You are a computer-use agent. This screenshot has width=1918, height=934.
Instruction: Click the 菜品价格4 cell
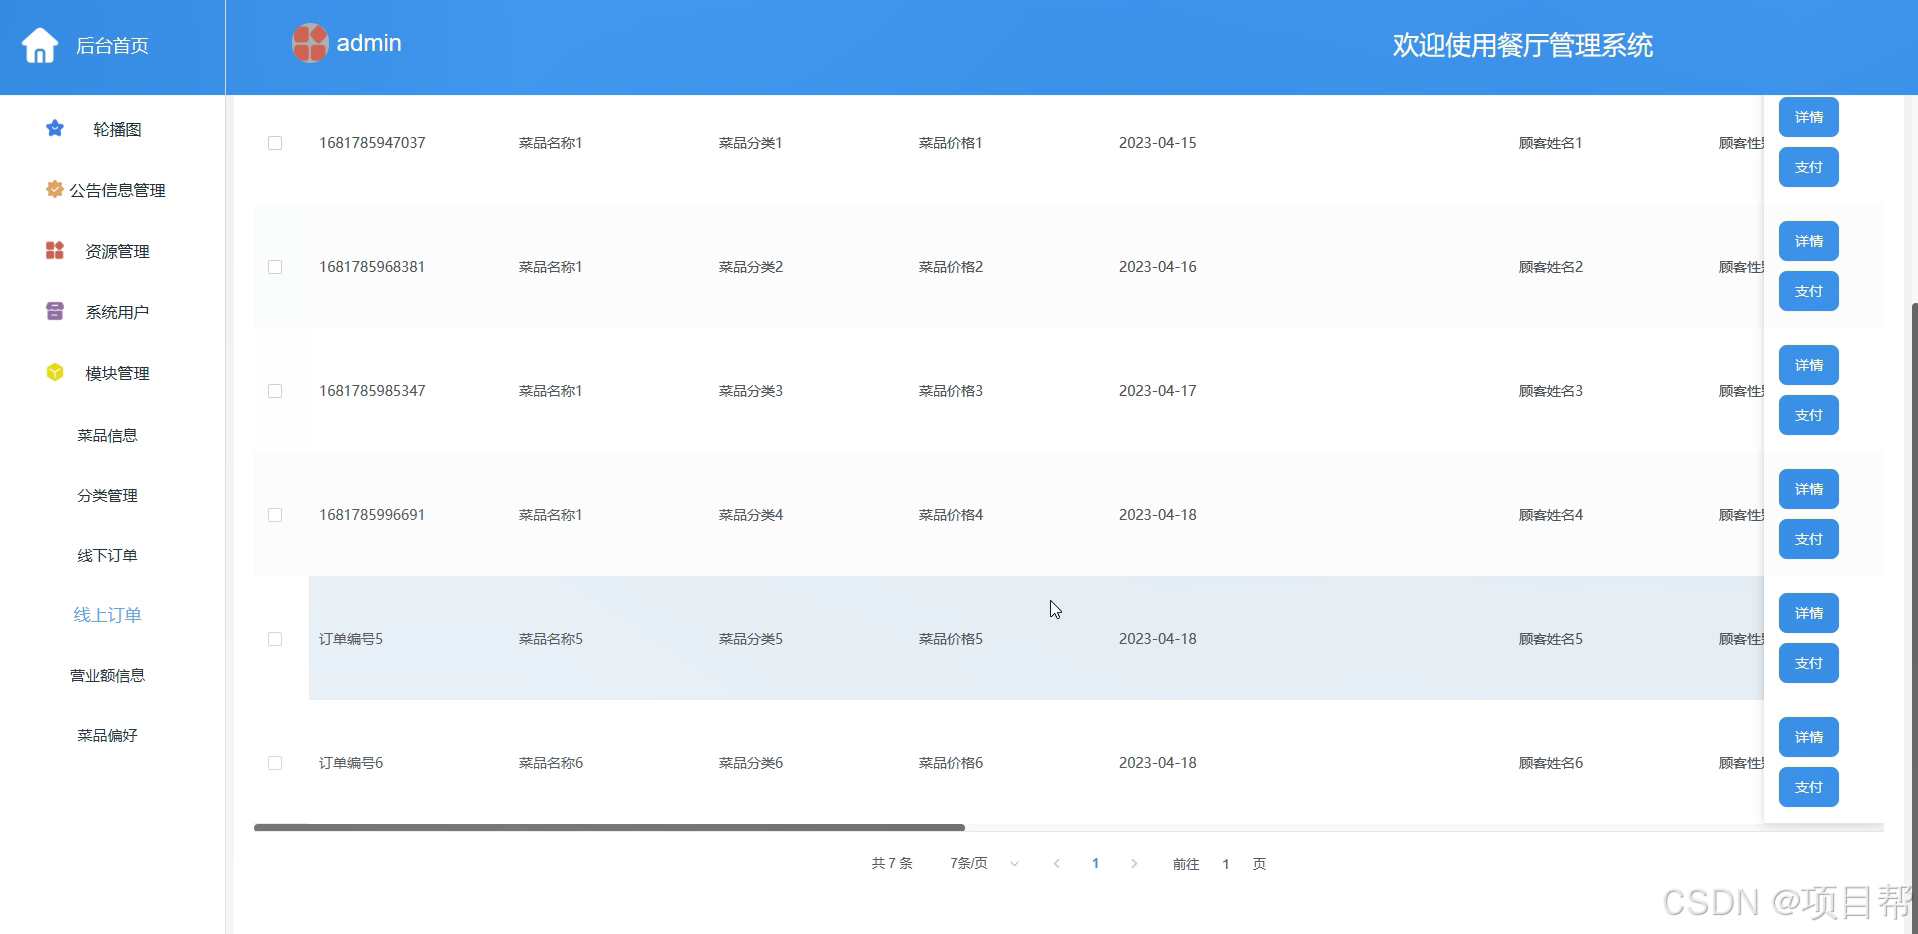tap(951, 515)
